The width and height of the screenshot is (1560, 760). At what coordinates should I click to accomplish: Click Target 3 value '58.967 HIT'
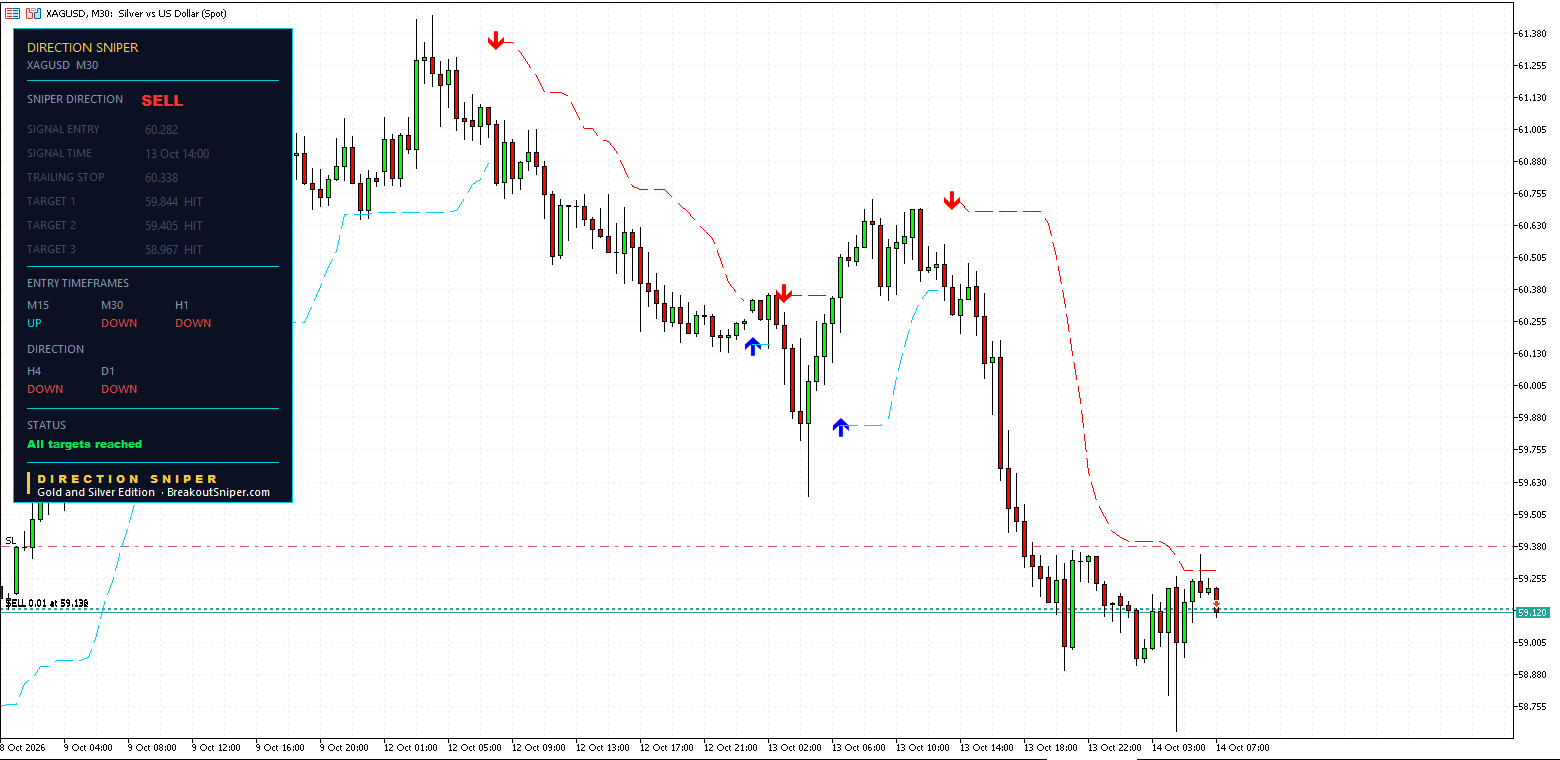[x=174, y=250]
